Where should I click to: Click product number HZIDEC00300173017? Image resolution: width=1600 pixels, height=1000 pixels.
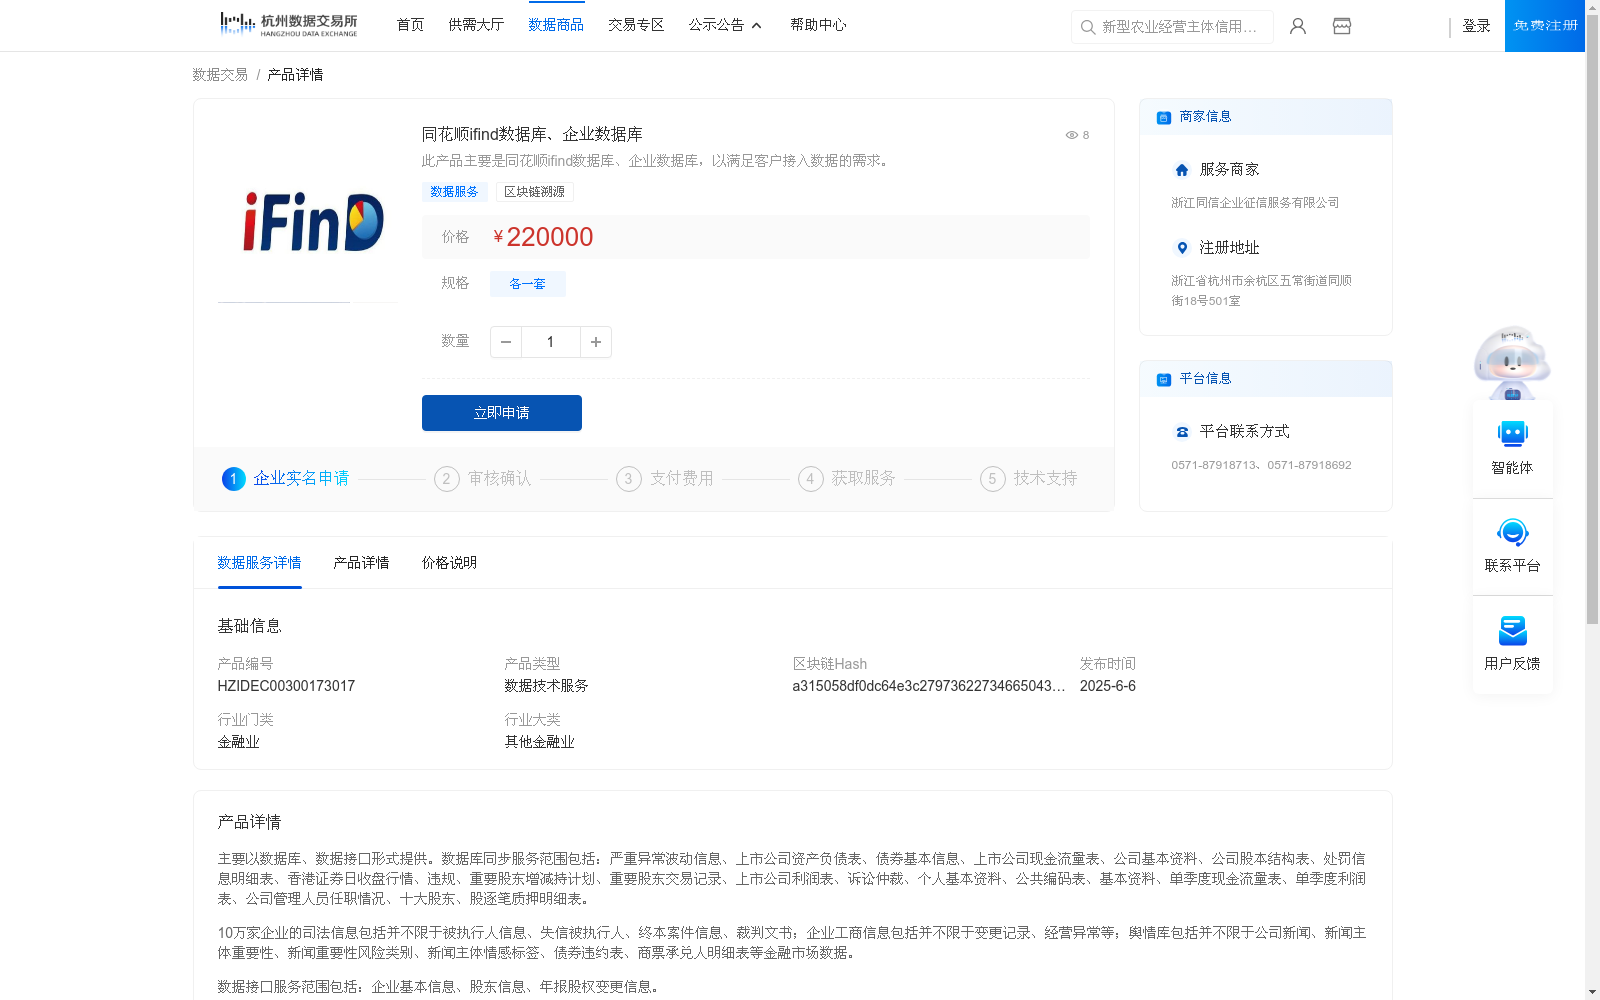click(286, 686)
